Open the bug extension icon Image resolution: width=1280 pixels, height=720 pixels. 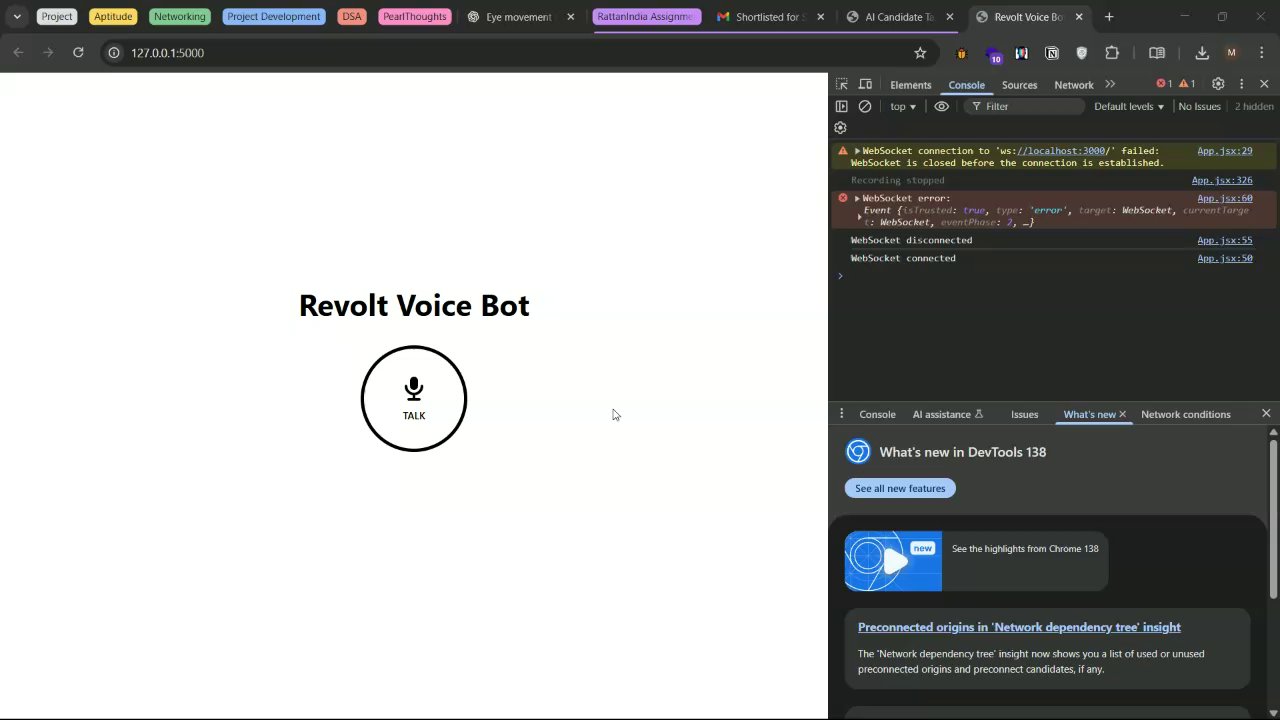[961, 53]
